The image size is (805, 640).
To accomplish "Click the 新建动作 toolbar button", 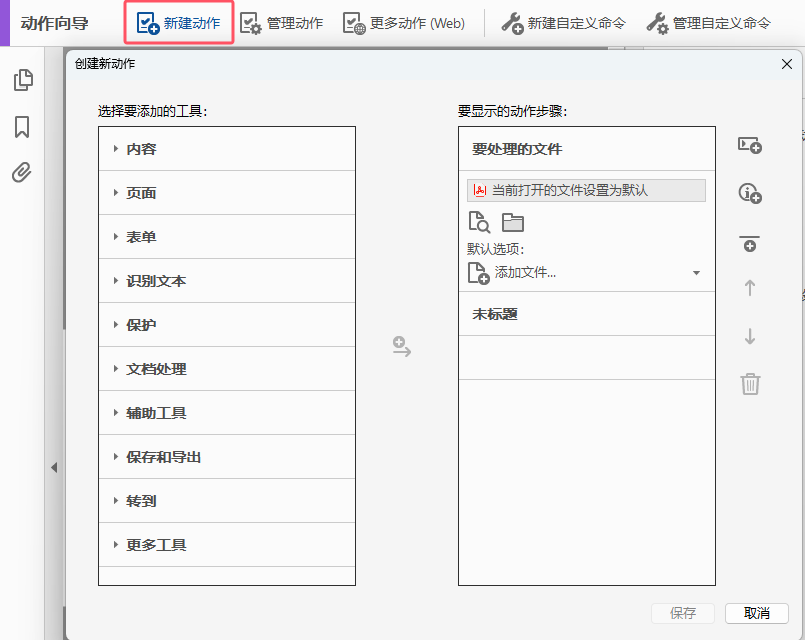I will 179,23.
